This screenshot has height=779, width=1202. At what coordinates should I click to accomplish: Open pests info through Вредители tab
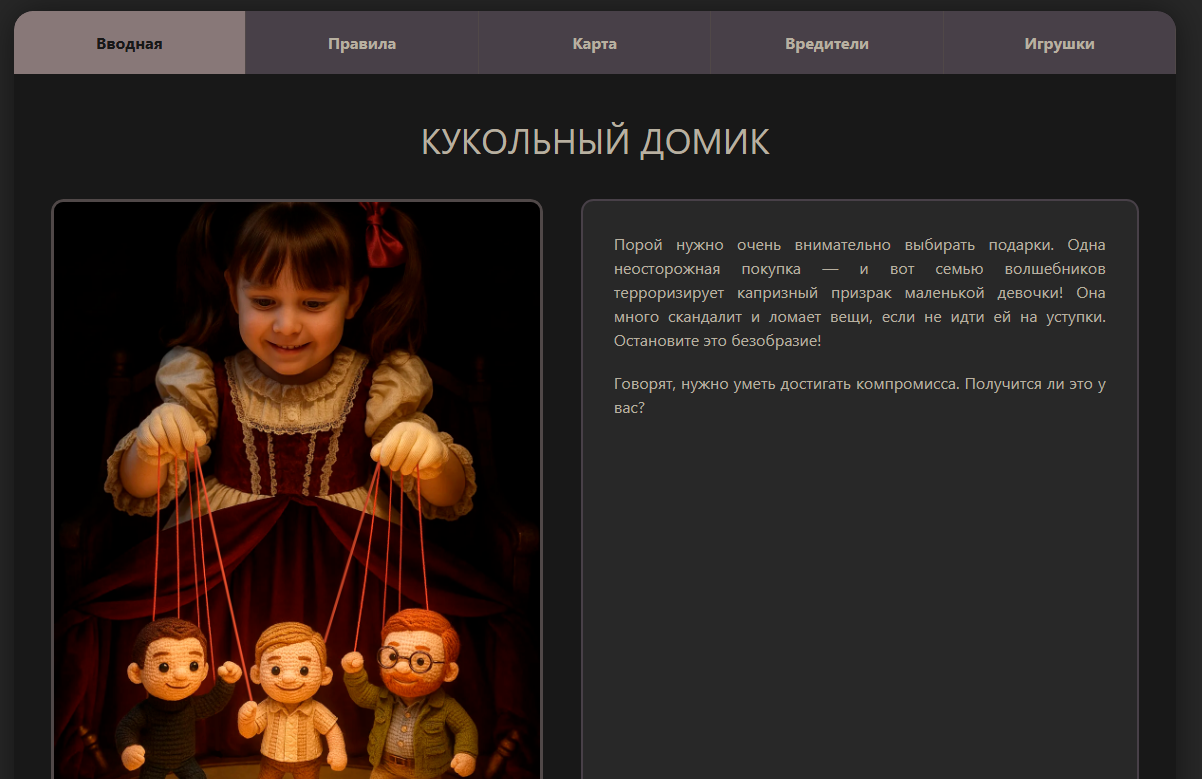click(x=826, y=43)
